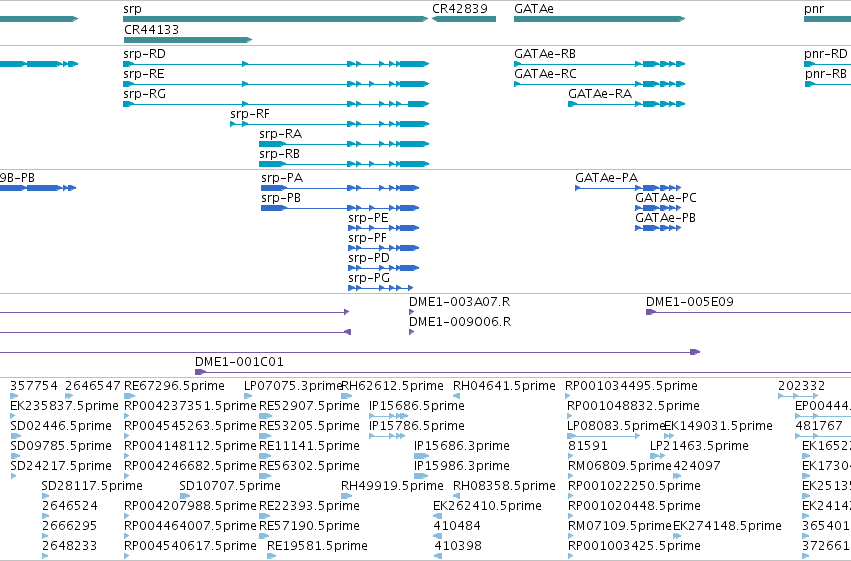Open the srp-PE protein label
This screenshot has height=561, width=851.
pos(369,218)
